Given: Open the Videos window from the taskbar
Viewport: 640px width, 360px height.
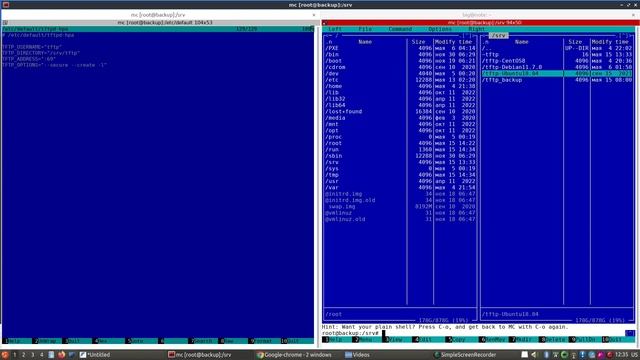Looking at the screenshot, I should [357, 355].
